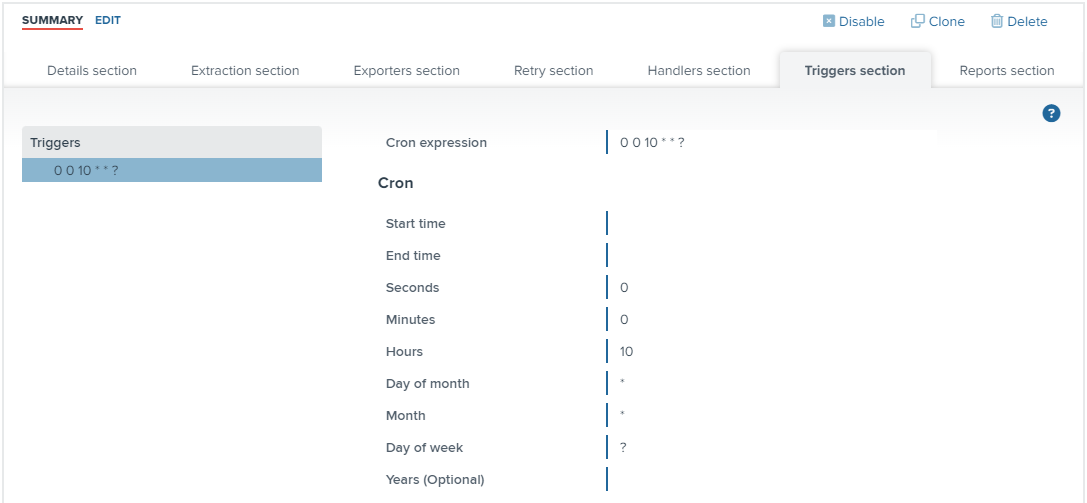Click the Delete text link
Screen dimensions: 1087x503
click(x=1027, y=21)
